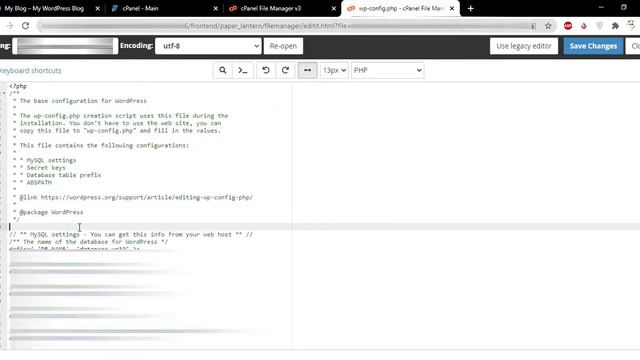Close the cPanel - Main tab
640x360 pixels.
point(216,8)
